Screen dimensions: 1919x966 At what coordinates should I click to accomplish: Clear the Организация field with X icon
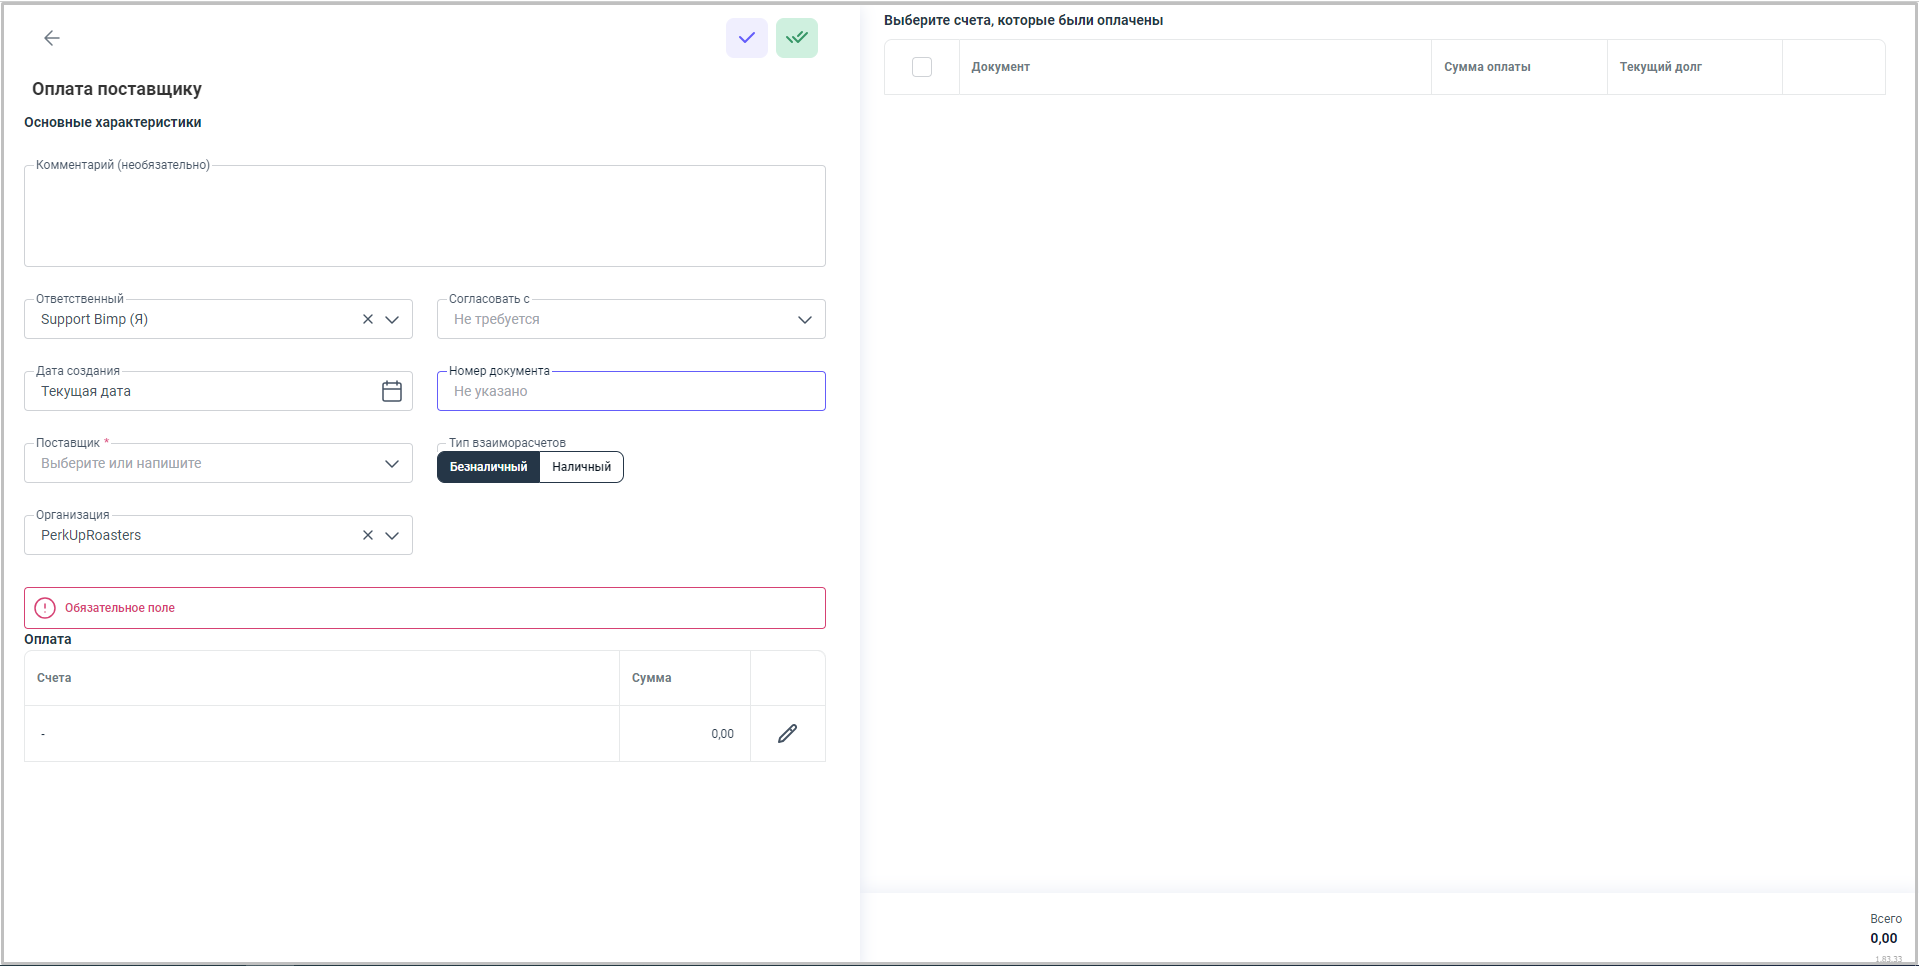tap(368, 535)
